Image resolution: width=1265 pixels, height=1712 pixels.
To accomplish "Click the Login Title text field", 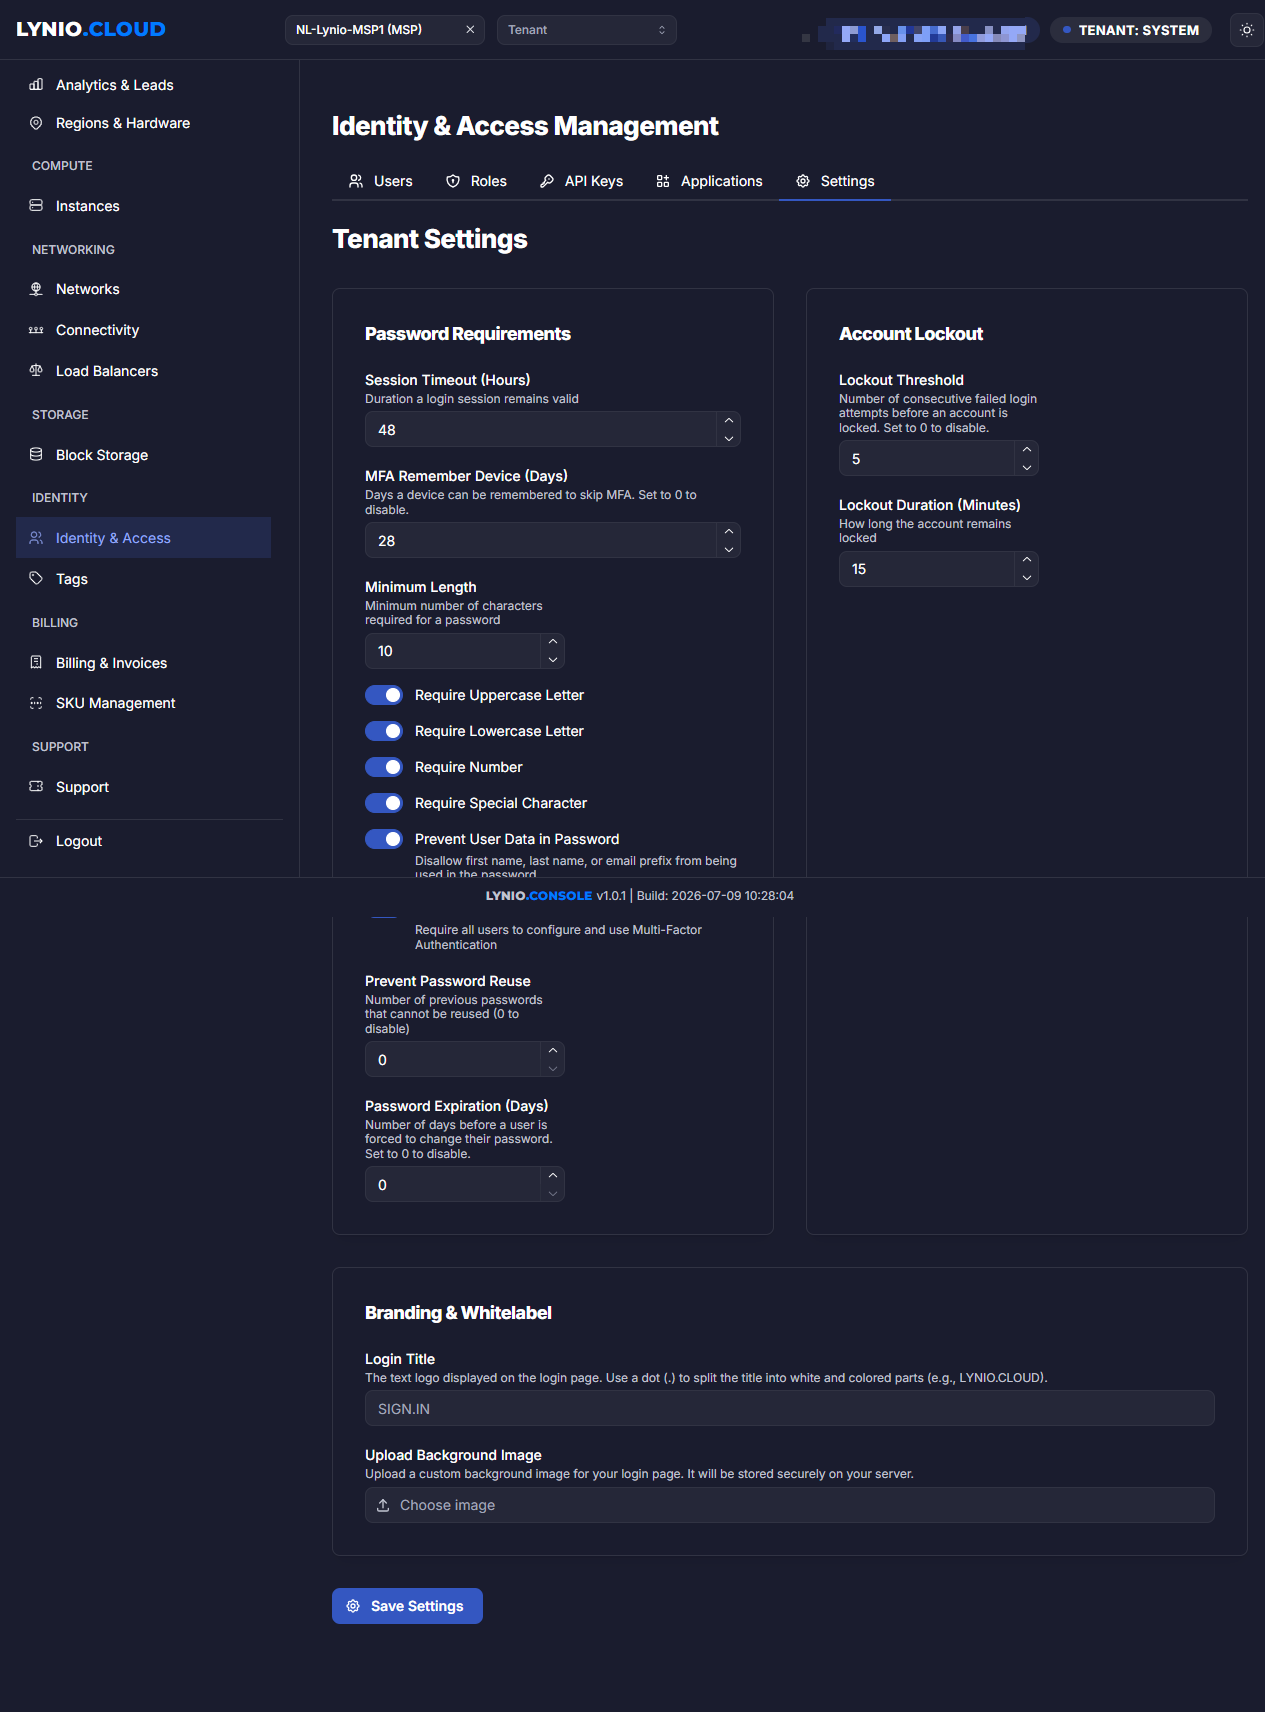I will click(790, 1408).
